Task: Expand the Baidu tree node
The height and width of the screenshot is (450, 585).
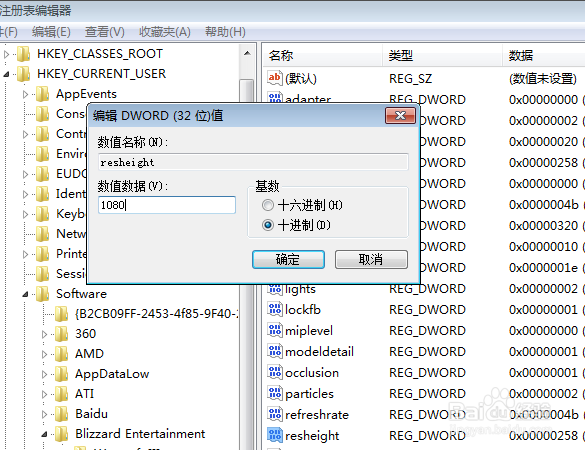Action: coord(44,414)
